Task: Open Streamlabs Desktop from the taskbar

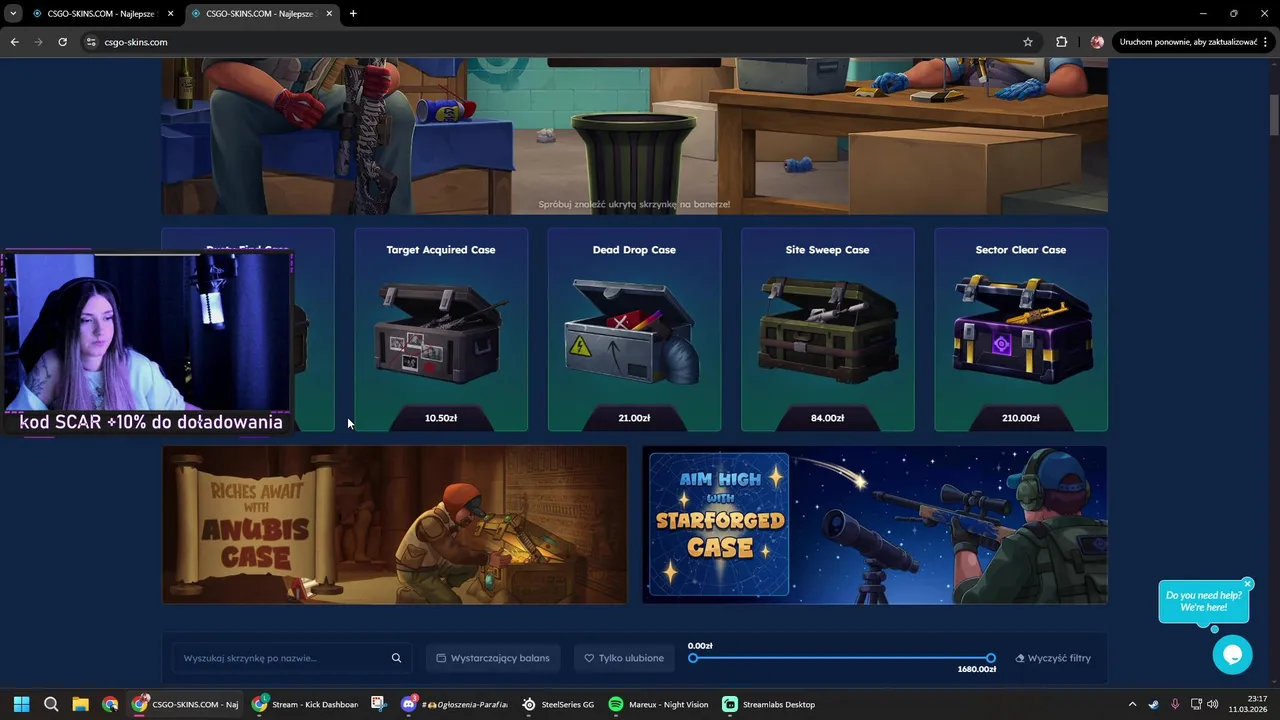Action: pos(769,704)
